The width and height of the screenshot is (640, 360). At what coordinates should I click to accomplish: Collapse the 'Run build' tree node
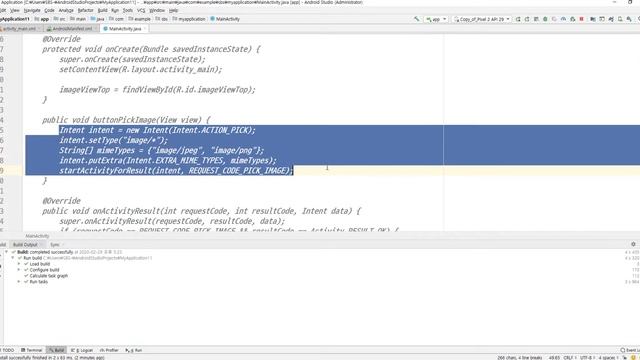pos(13,258)
